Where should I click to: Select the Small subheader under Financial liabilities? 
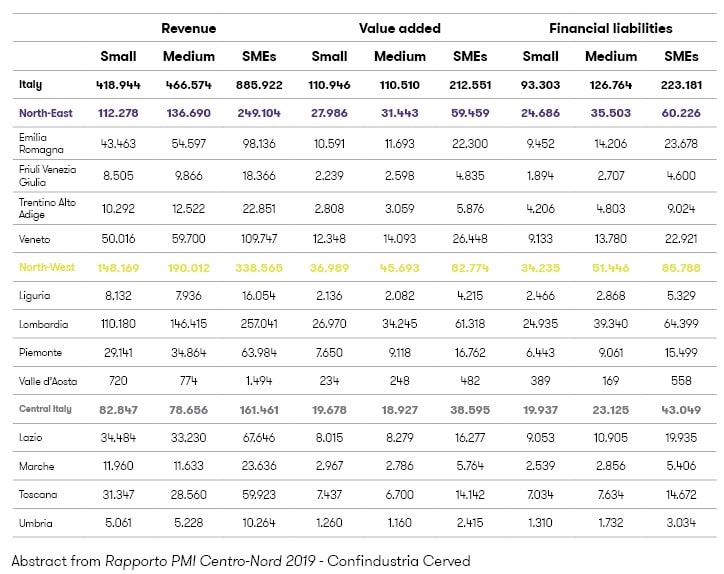coord(541,57)
